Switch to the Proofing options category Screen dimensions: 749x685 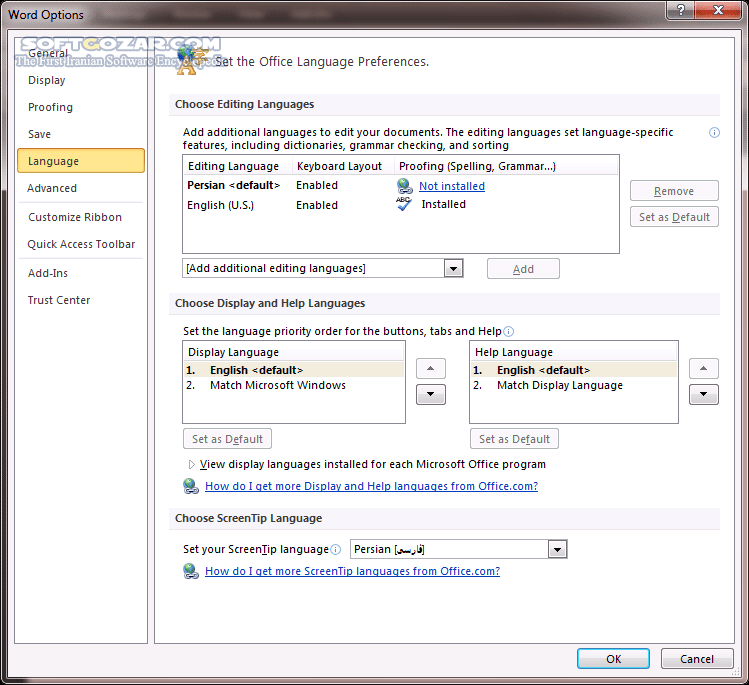pos(50,107)
